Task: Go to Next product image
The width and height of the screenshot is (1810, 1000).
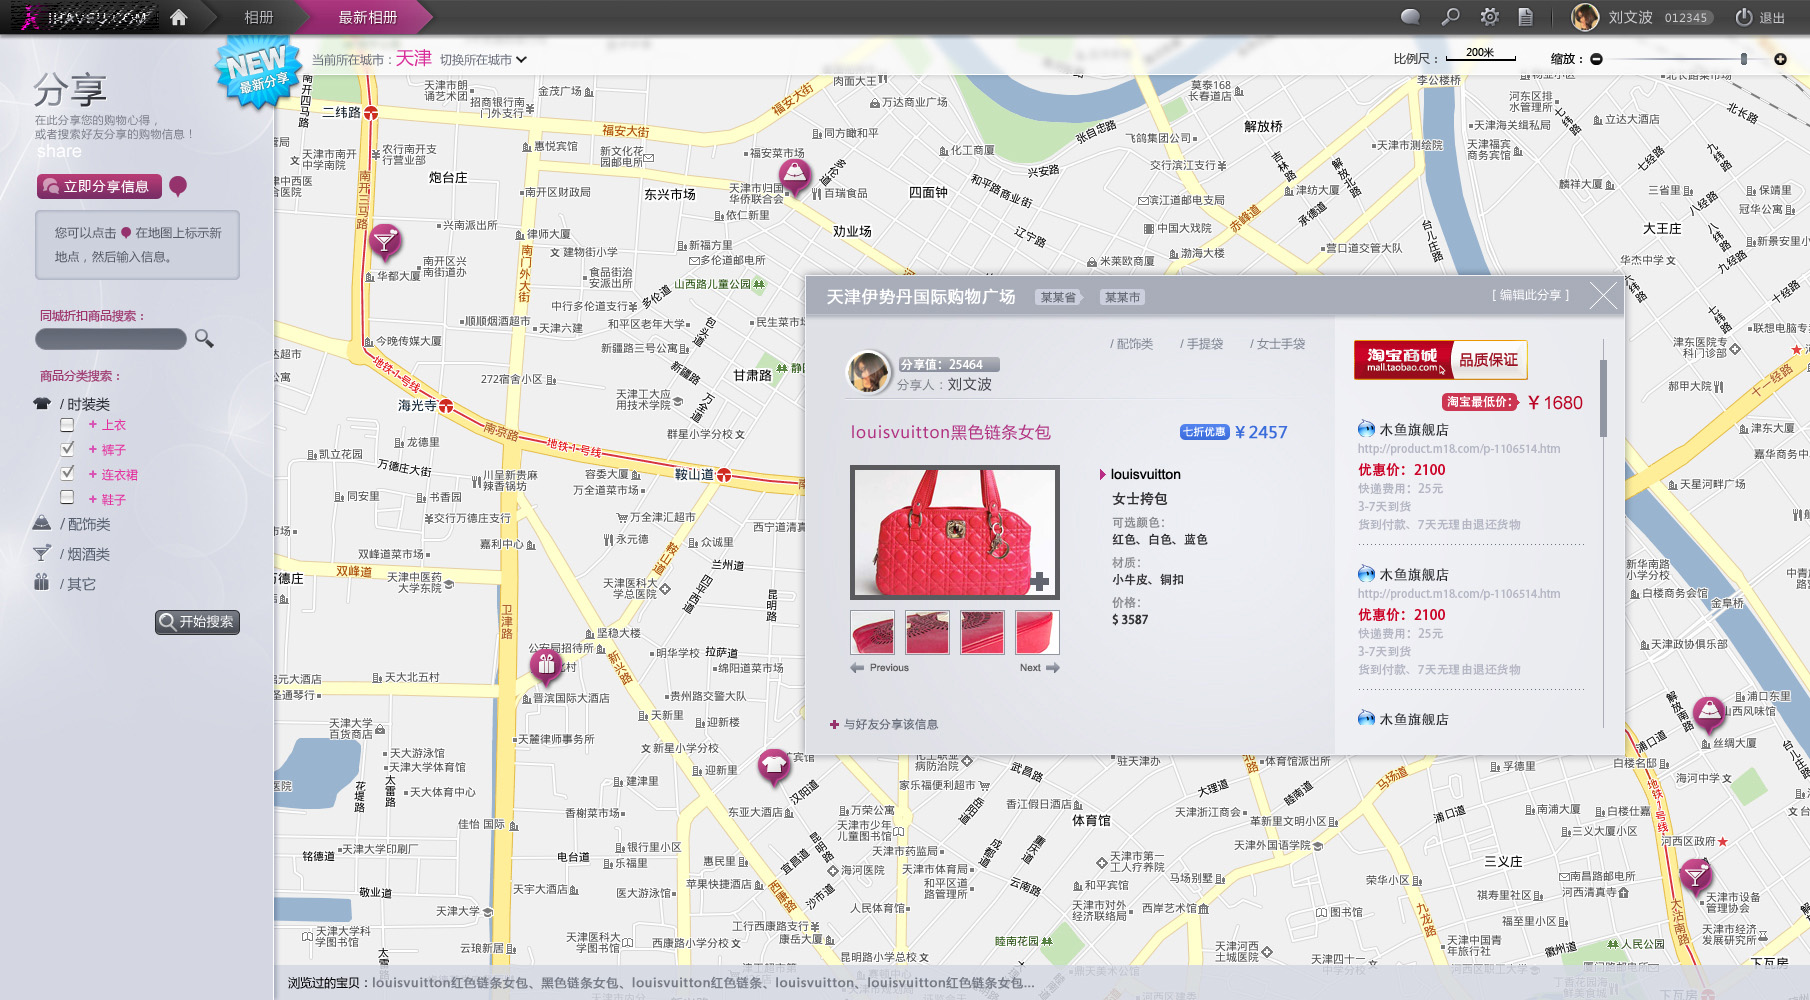Action: (1039, 667)
